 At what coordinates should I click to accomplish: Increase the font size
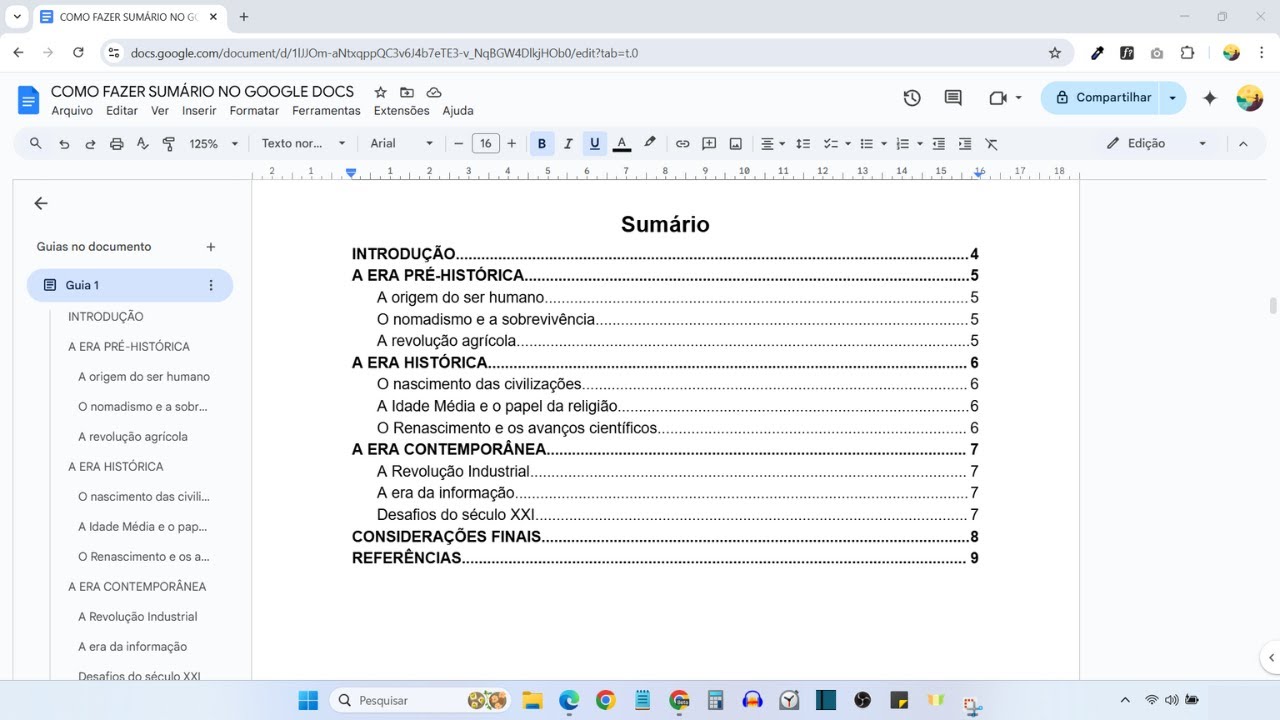(512, 144)
